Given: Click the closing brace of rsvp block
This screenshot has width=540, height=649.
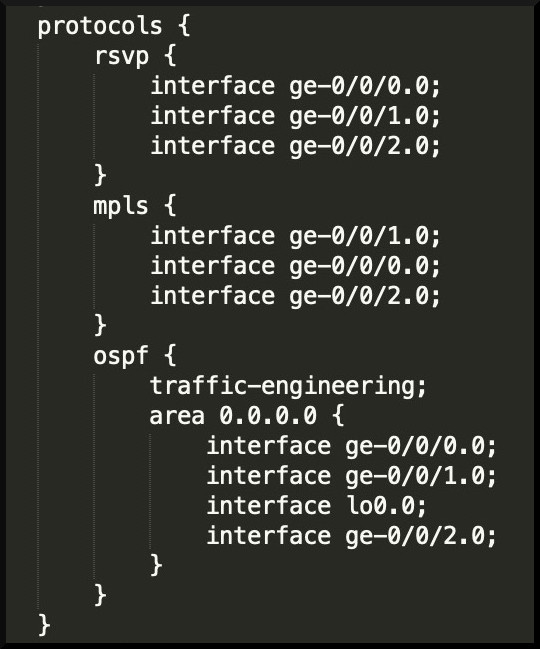Looking at the screenshot, I should coord(101,175).
